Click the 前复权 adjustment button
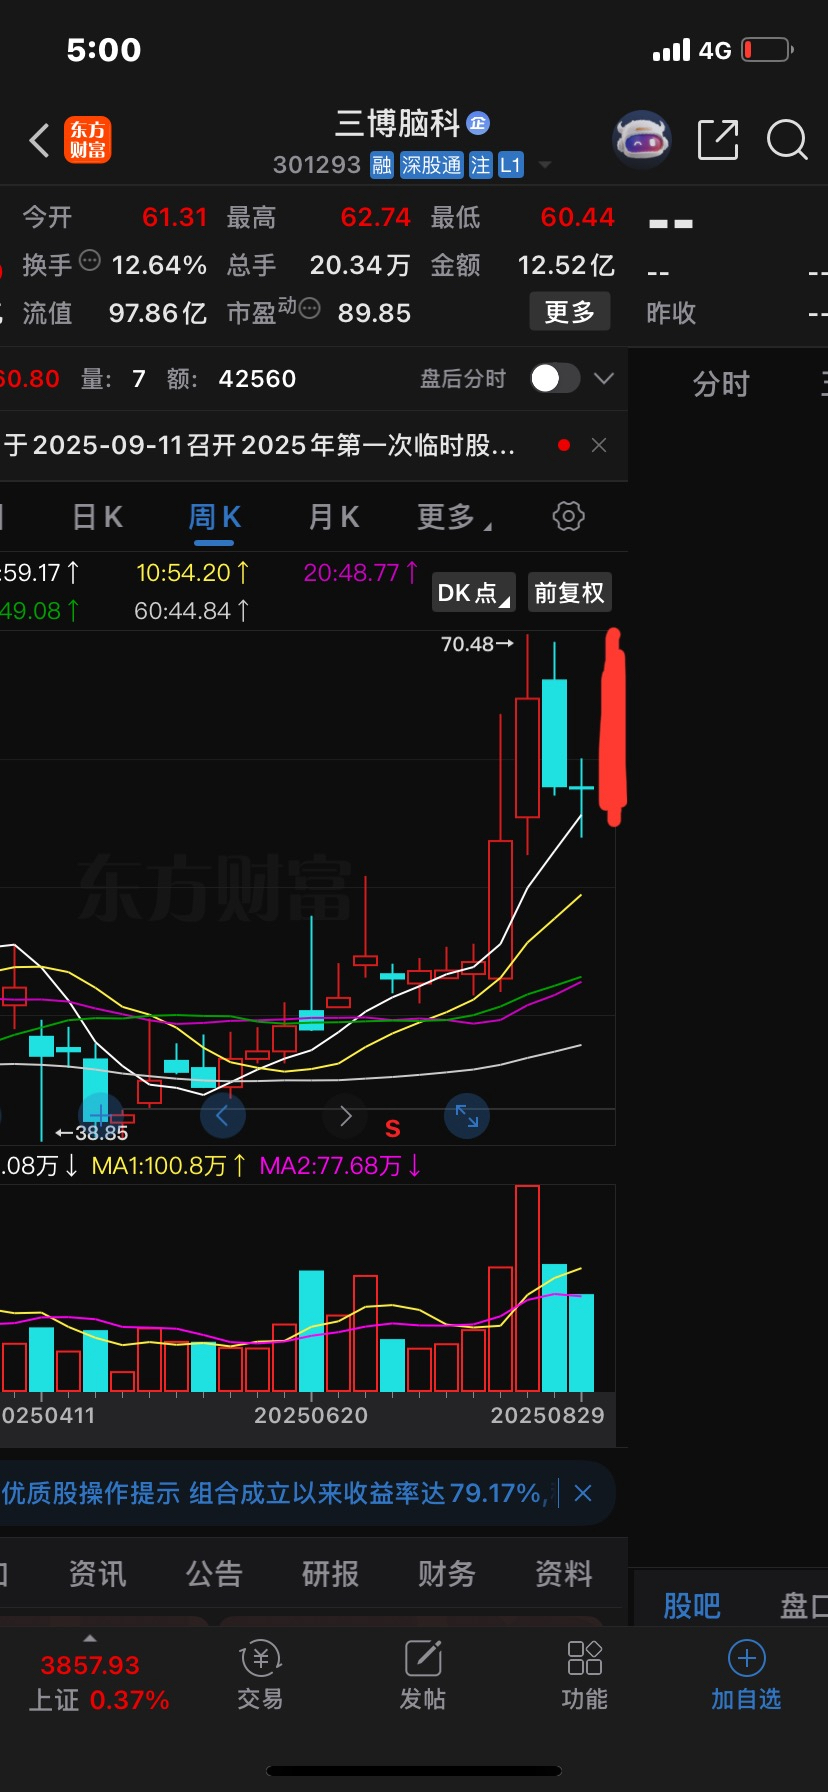This screenshot has height=1792, width=828. (x=569, y=593)
